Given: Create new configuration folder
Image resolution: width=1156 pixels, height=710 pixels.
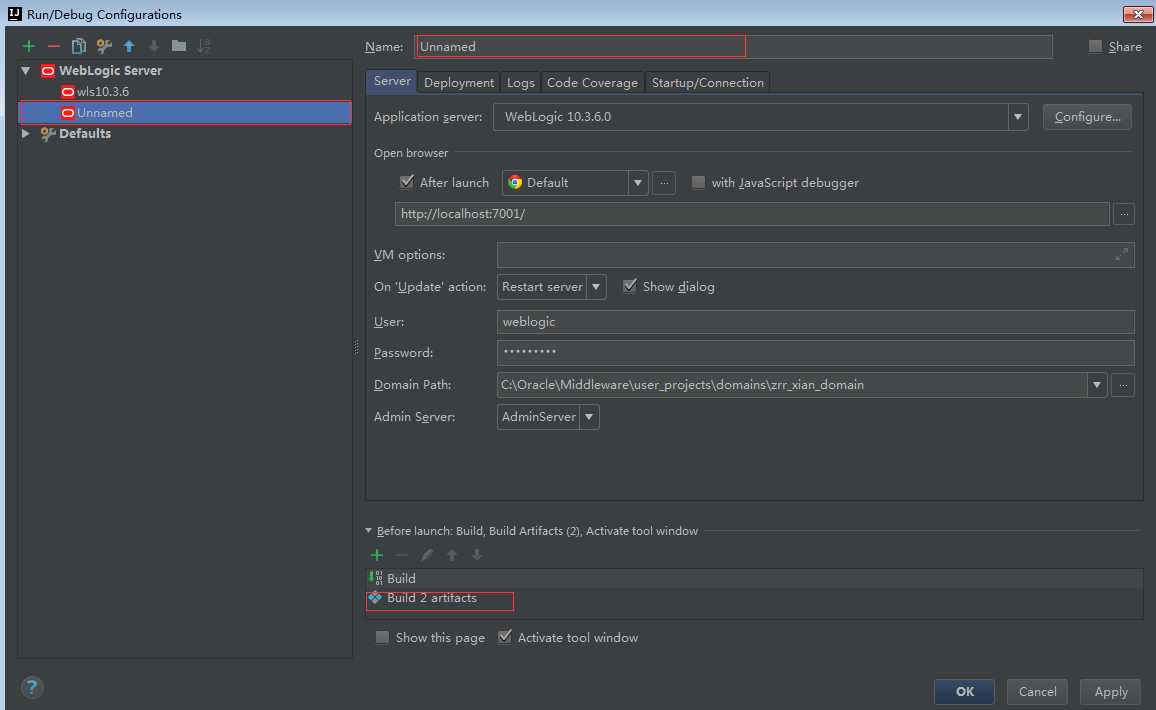Looking at the screenshot, I should click(179, 46).
